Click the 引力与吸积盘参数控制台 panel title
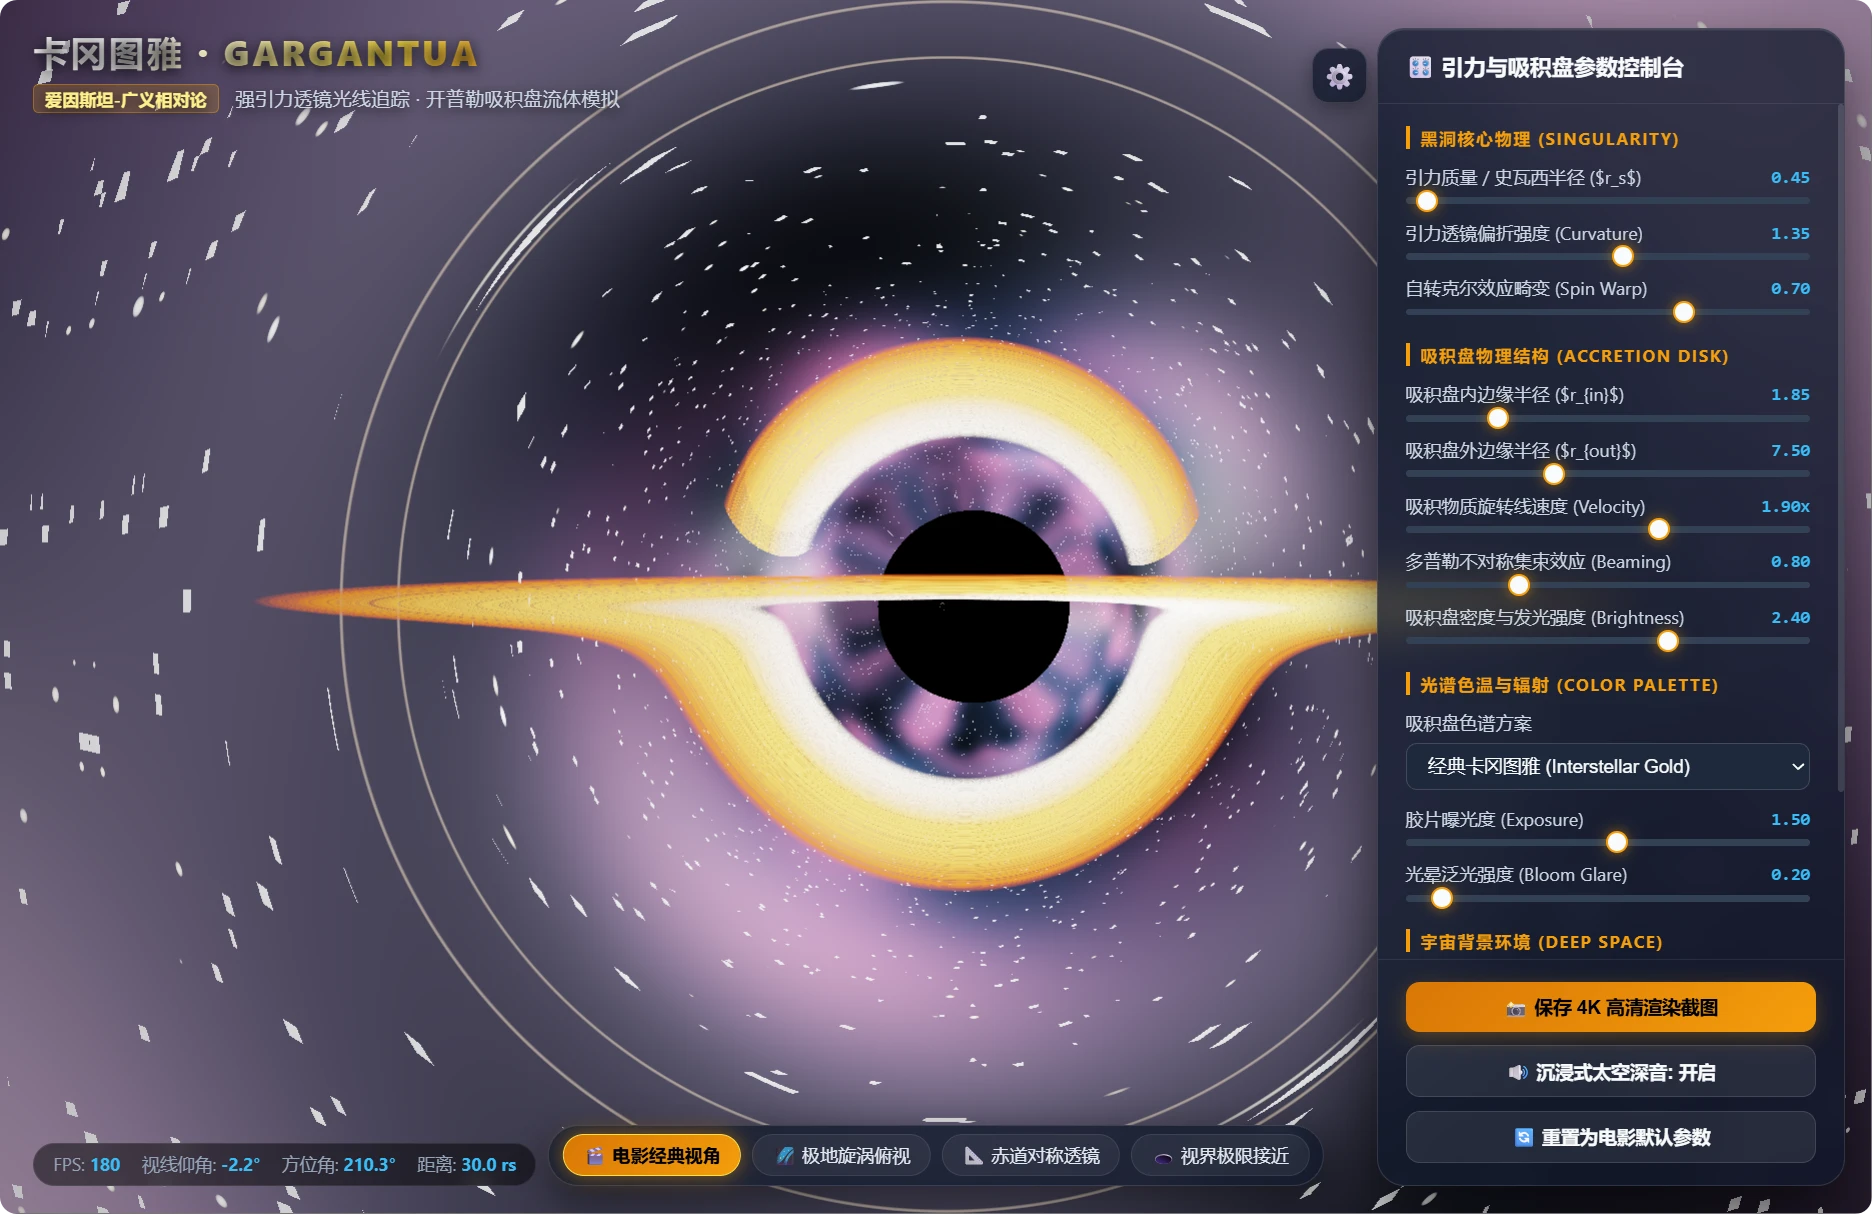1872x1214 pixels. [x=1562, y=68]
